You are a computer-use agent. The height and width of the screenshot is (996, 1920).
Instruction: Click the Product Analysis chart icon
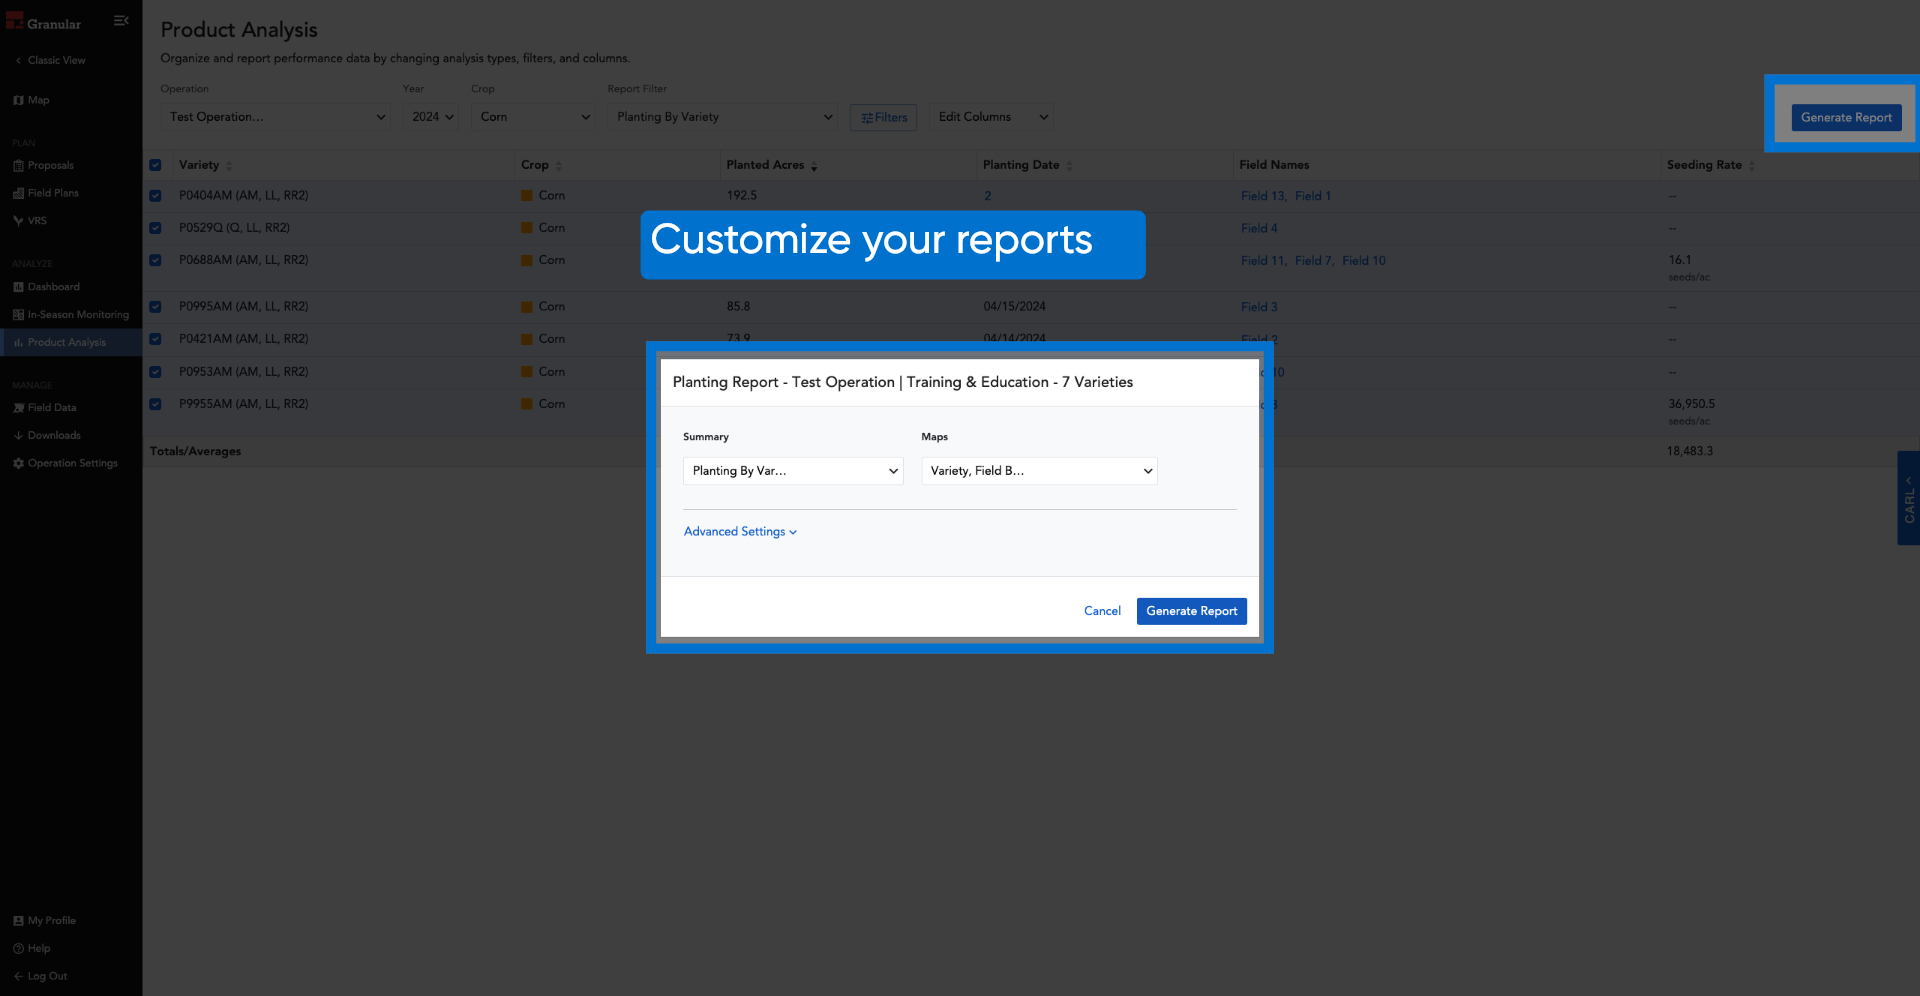point(18,342)
